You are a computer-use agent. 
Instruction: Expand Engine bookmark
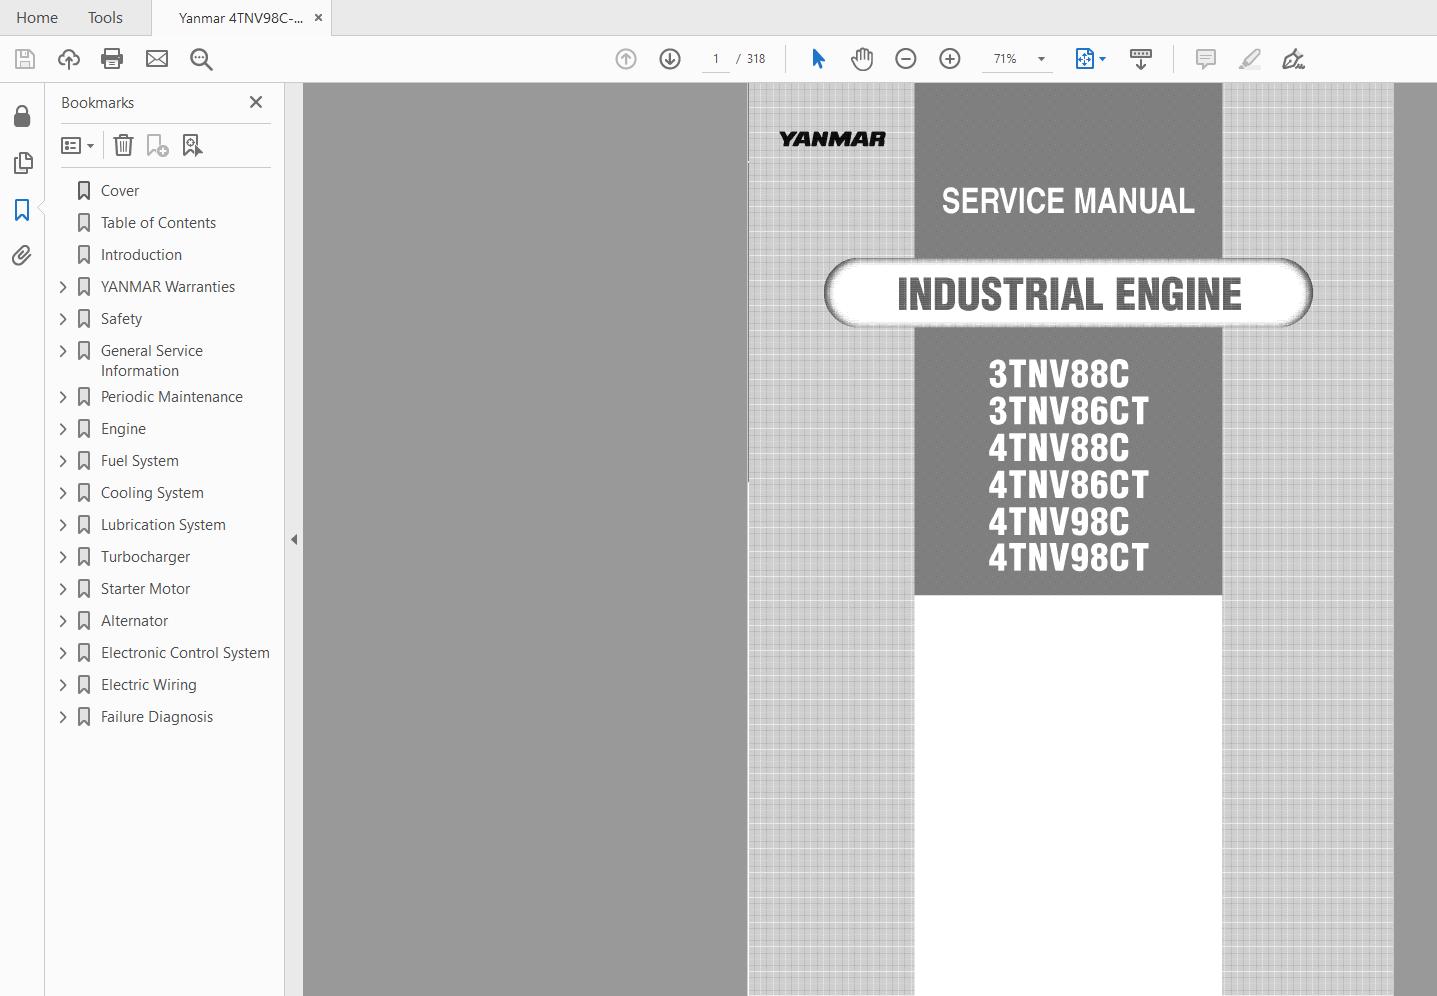(x=63, y=429)
